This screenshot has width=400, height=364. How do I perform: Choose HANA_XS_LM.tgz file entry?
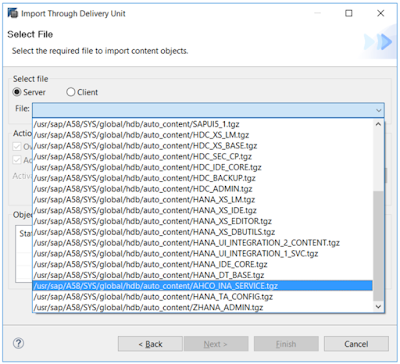(x=203, y=200)
